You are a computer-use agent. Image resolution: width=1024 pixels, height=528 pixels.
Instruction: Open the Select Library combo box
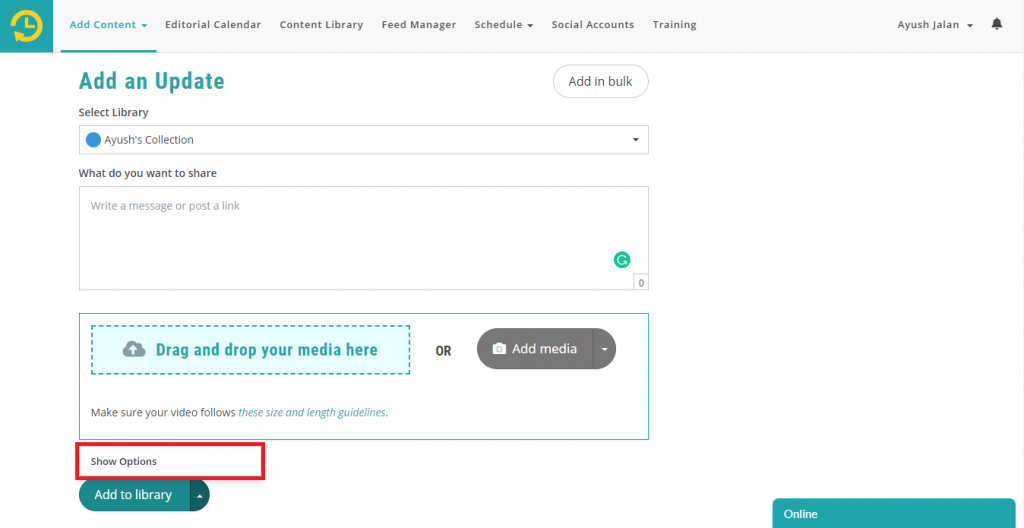(364, 140)
